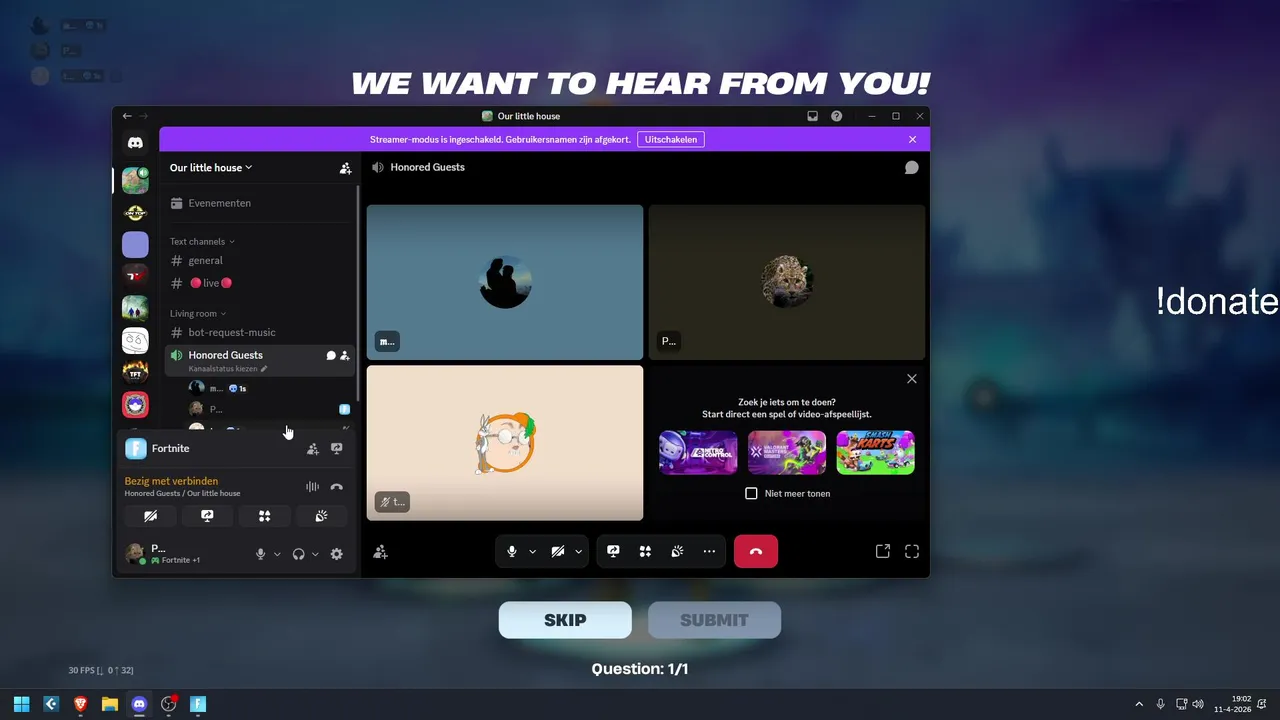Open the Discord help icon
The image size is (1280, 720).
tap(836, 116)
